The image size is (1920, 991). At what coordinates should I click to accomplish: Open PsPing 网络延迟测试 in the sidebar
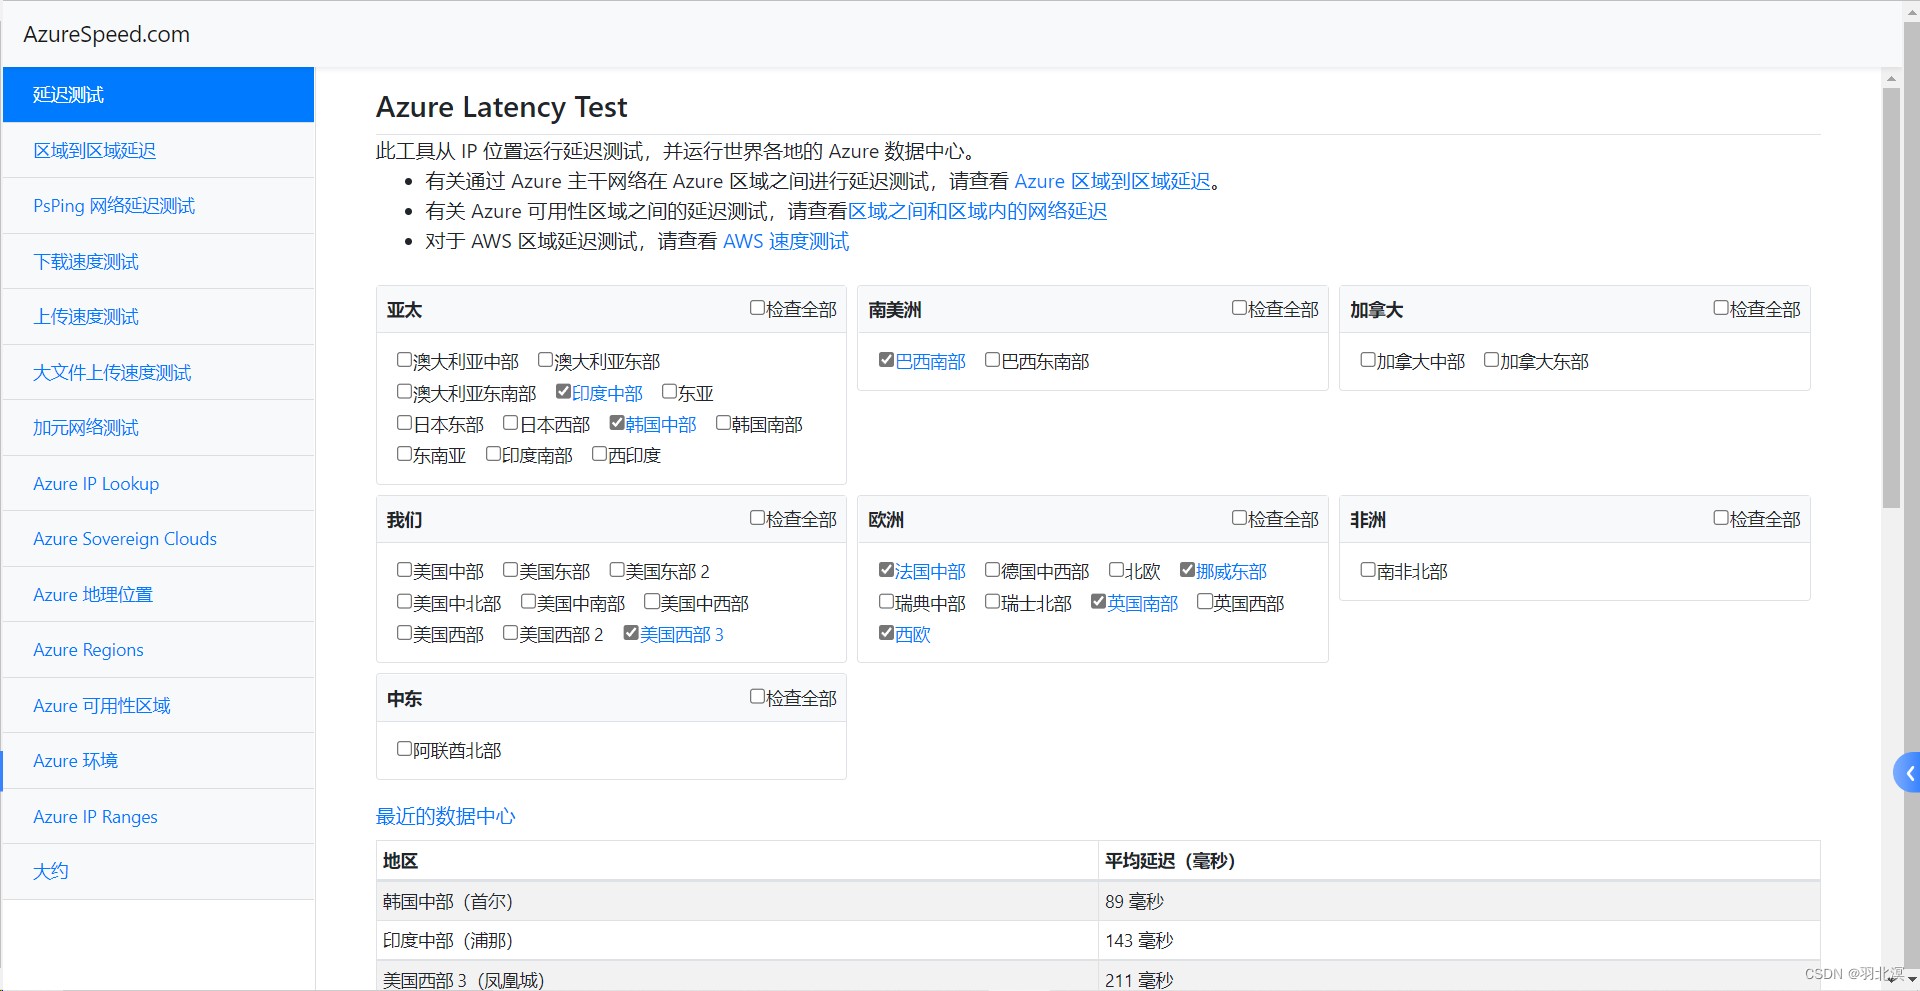(x=159, y=206)
